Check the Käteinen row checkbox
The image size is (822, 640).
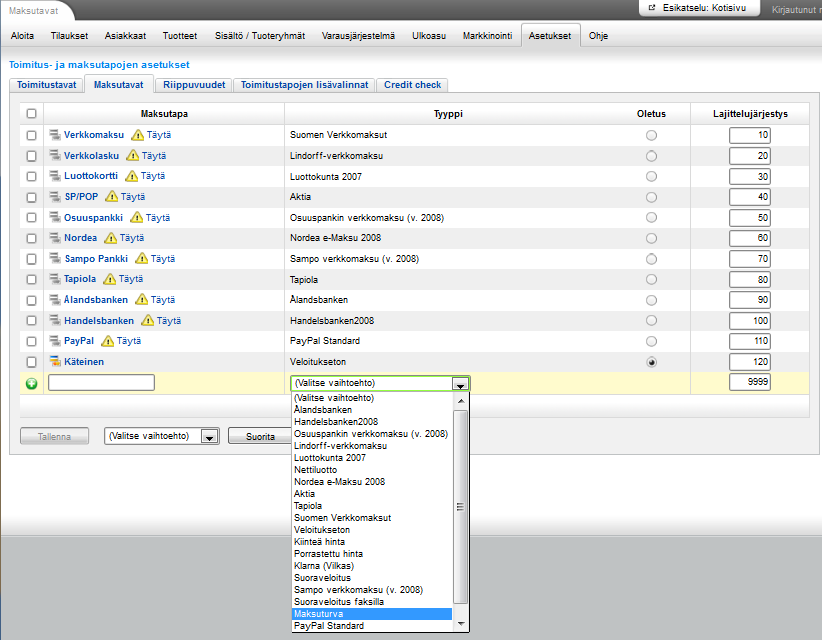tap(31, 362)
